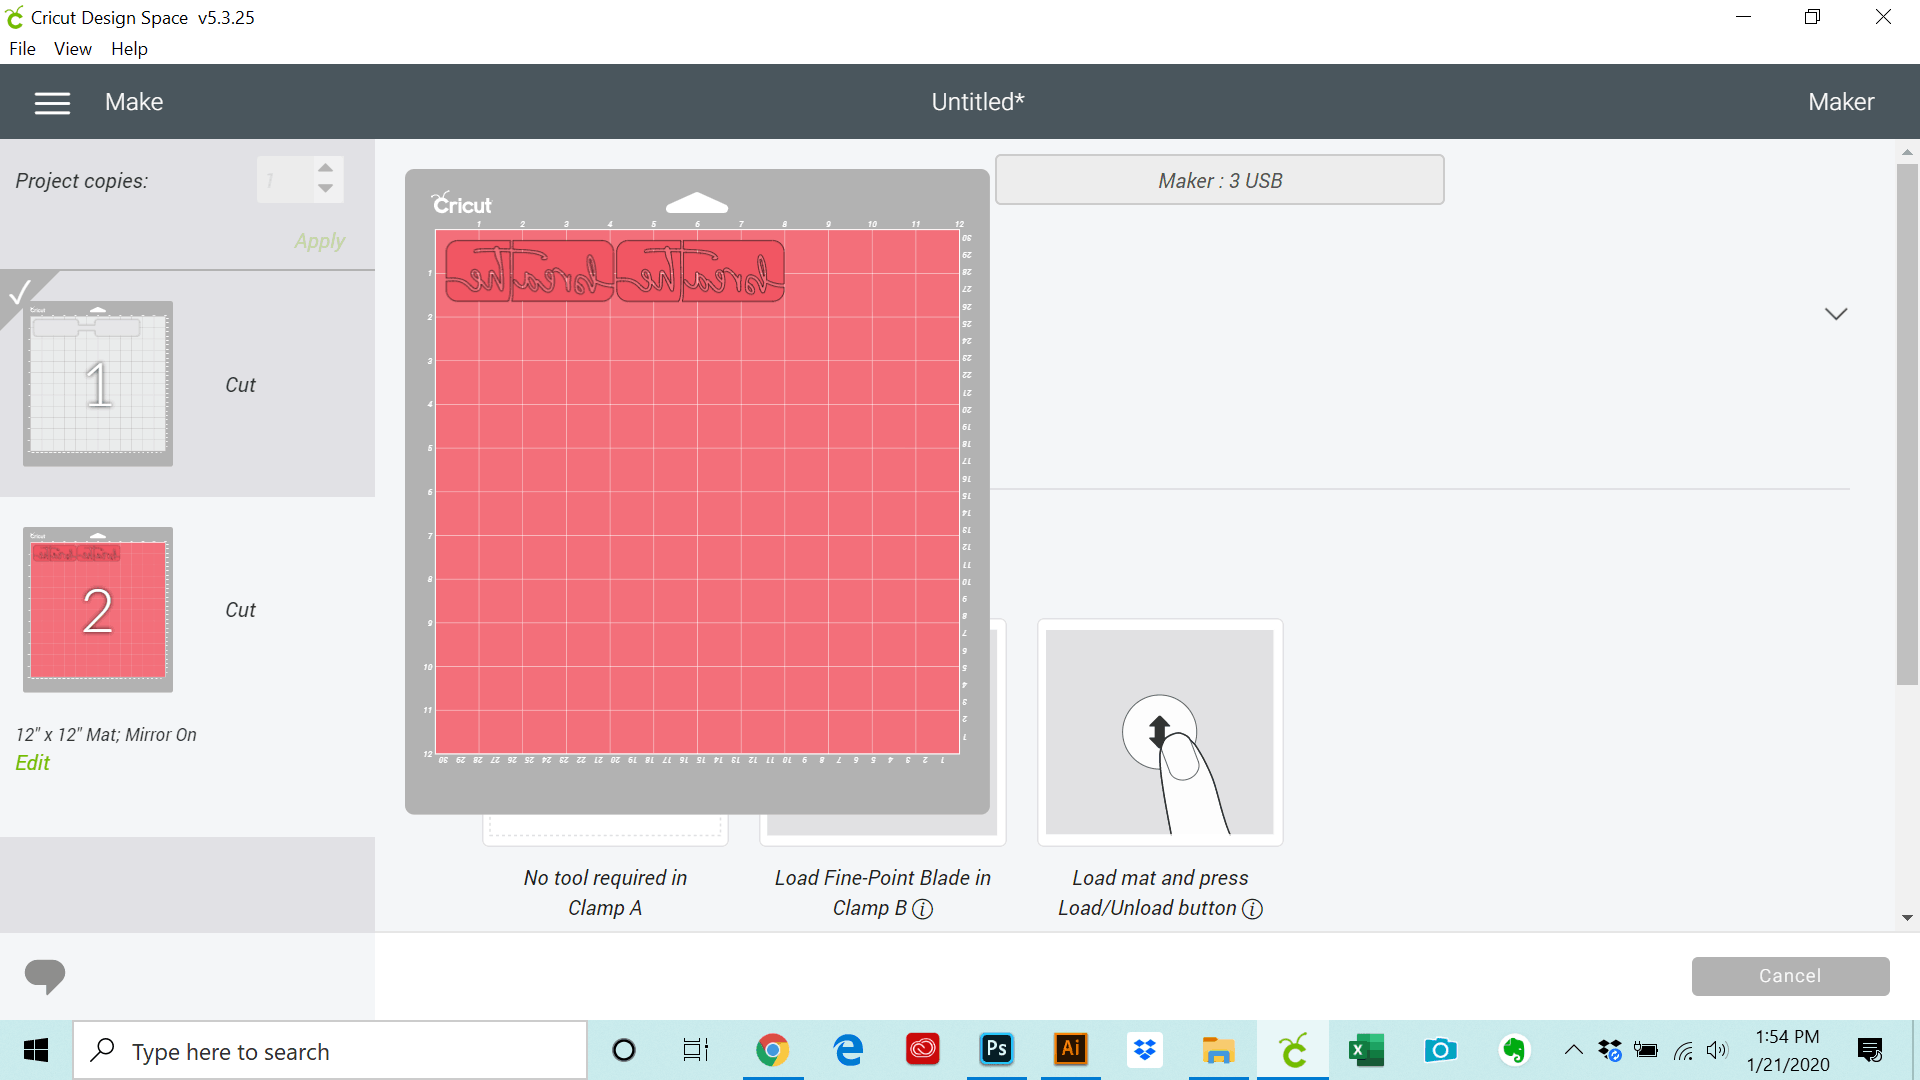Image resolution: width=1920 pixels, height=1080 pixels.
Task: Open Photoshop from the taskbar
Action: point(996,1049)
